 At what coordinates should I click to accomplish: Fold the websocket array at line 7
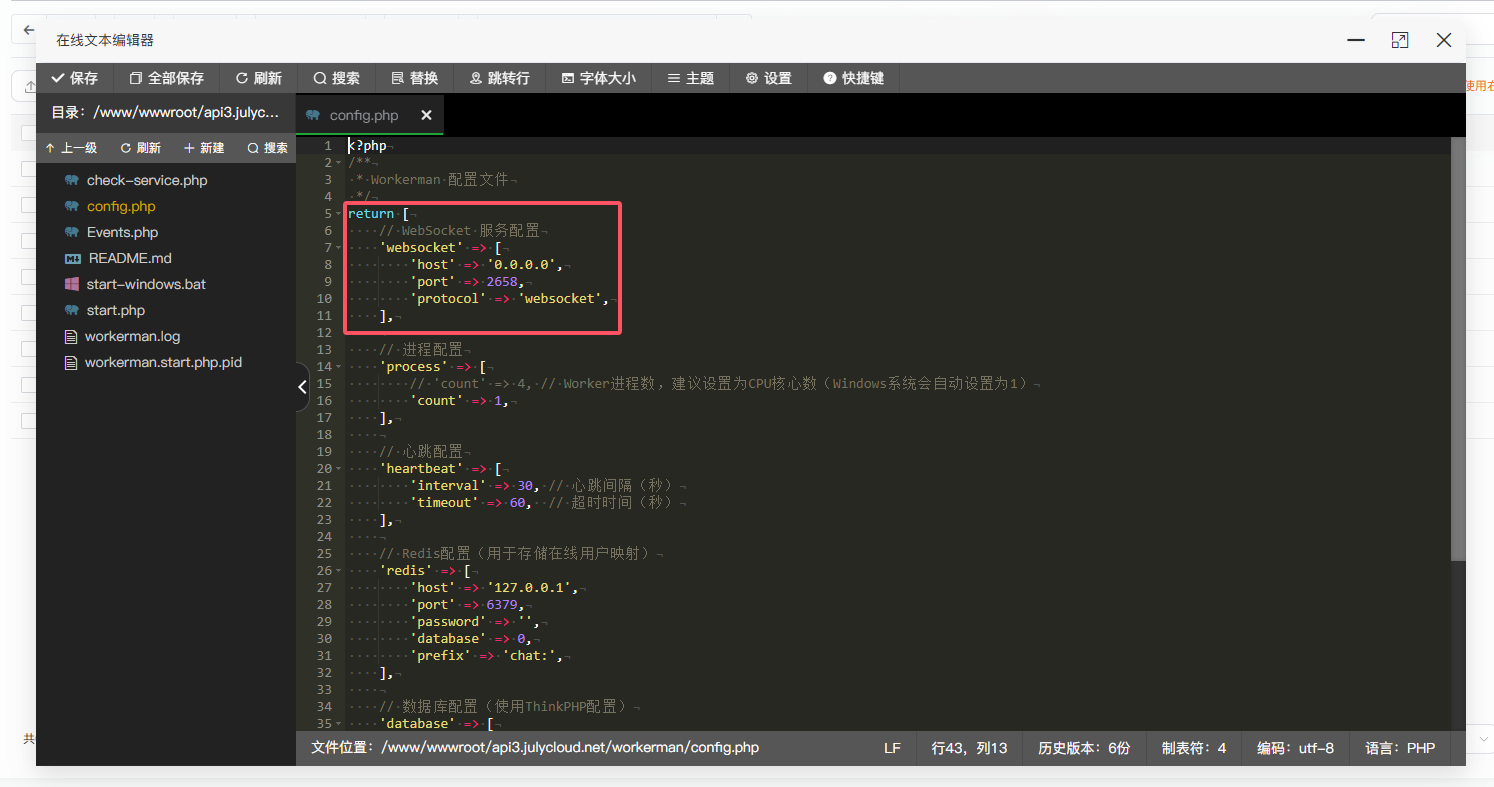click(340, 248)
